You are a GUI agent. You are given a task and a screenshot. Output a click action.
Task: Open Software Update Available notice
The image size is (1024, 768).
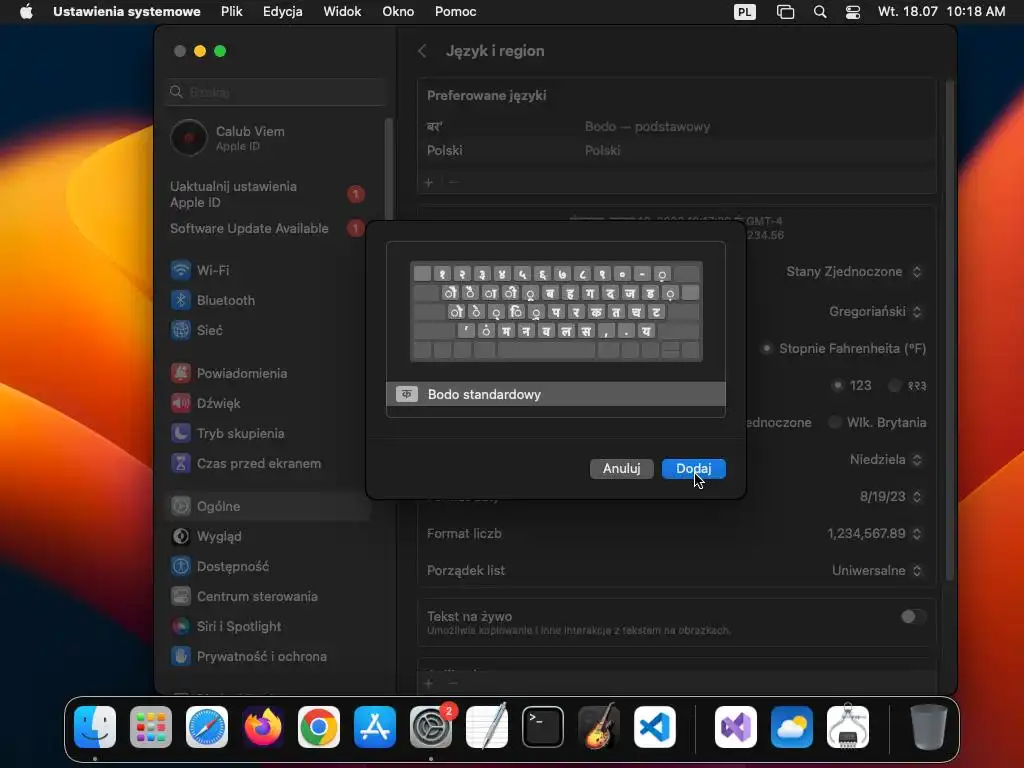[x=268, y=229]
